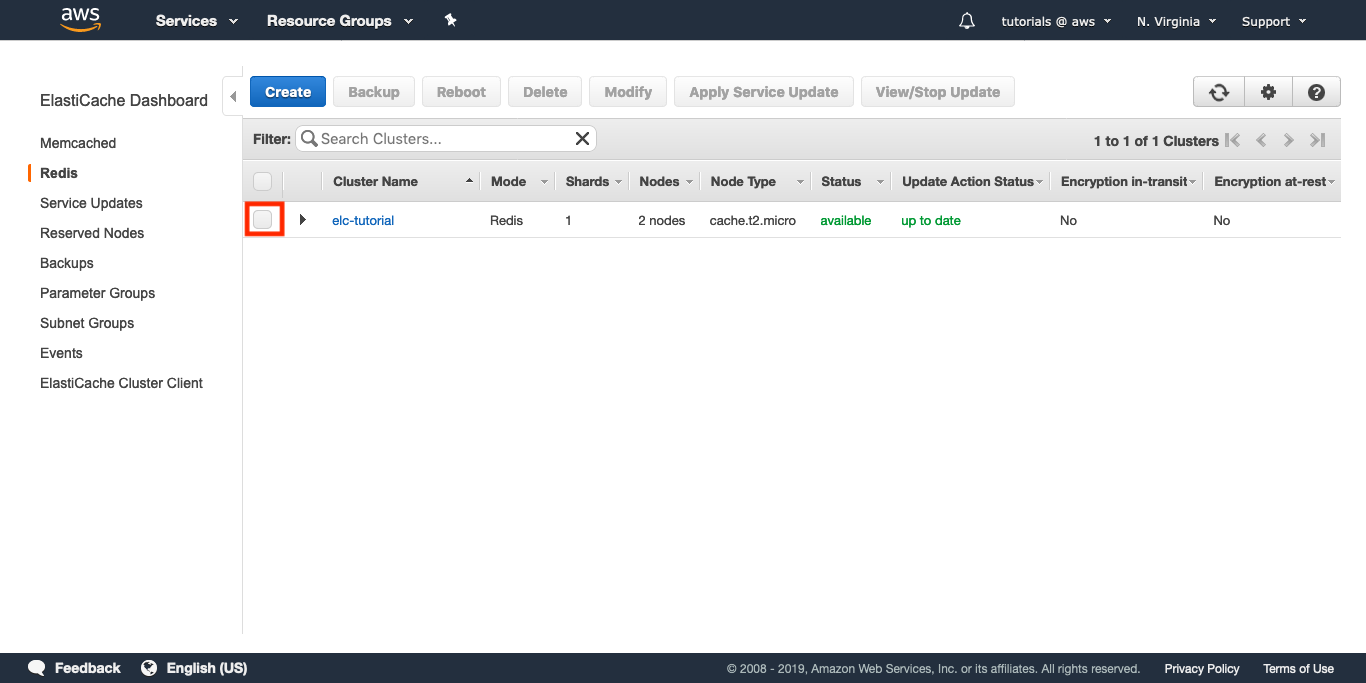Toggle the select-all clusters header checkbox

262,181
